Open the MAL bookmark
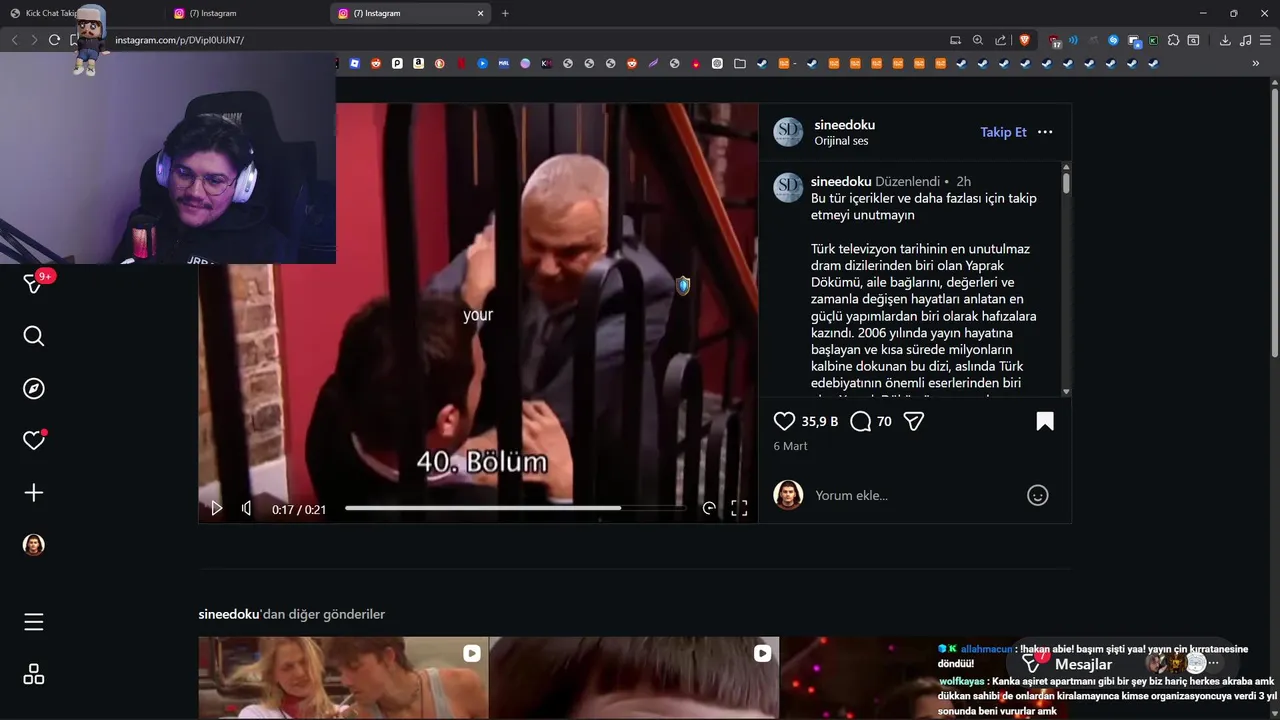The height and width of the screenshot is (720, 1280). coord(503,63)
